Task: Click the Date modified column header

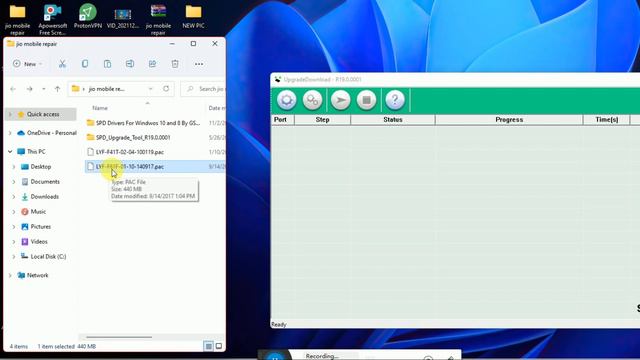Action: pos(216,108)
